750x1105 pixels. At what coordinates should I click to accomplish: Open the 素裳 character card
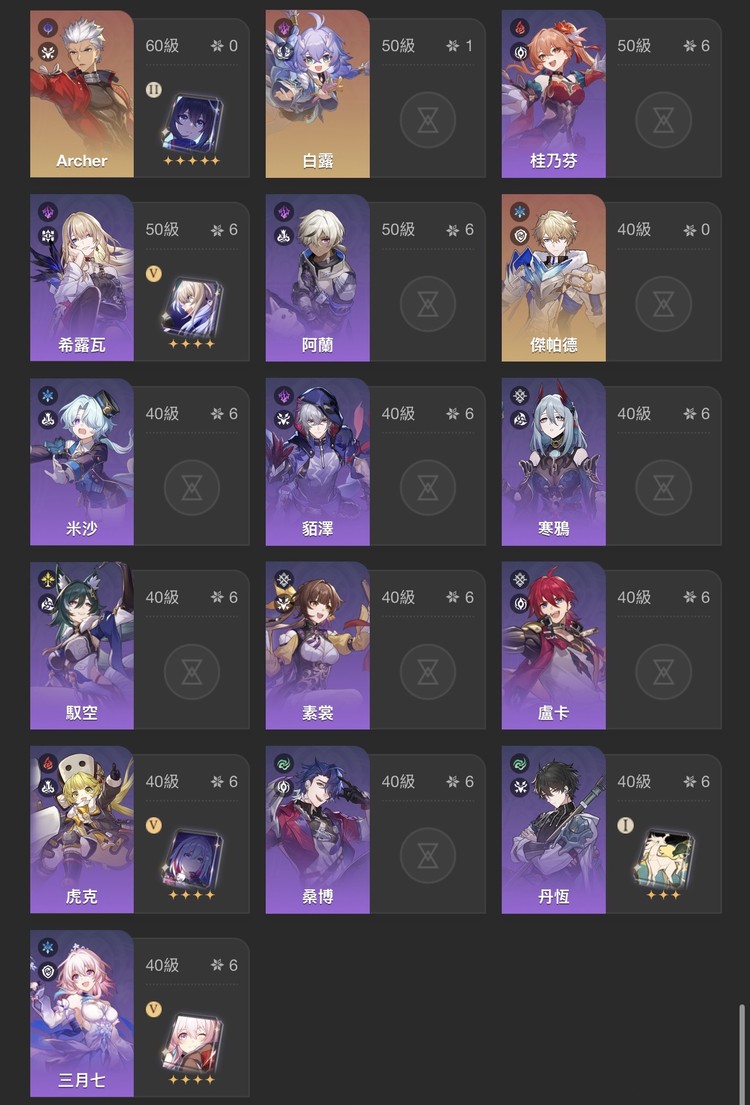click(317, 646)
